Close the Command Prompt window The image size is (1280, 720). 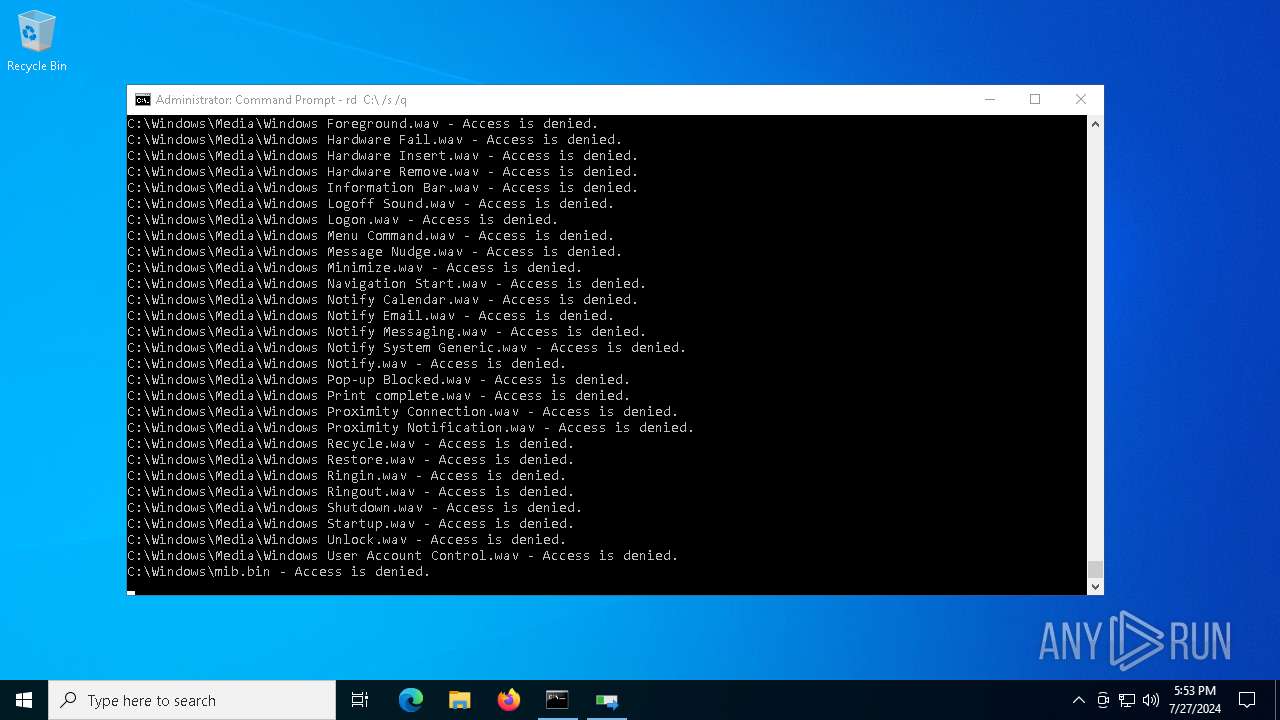1081,100
